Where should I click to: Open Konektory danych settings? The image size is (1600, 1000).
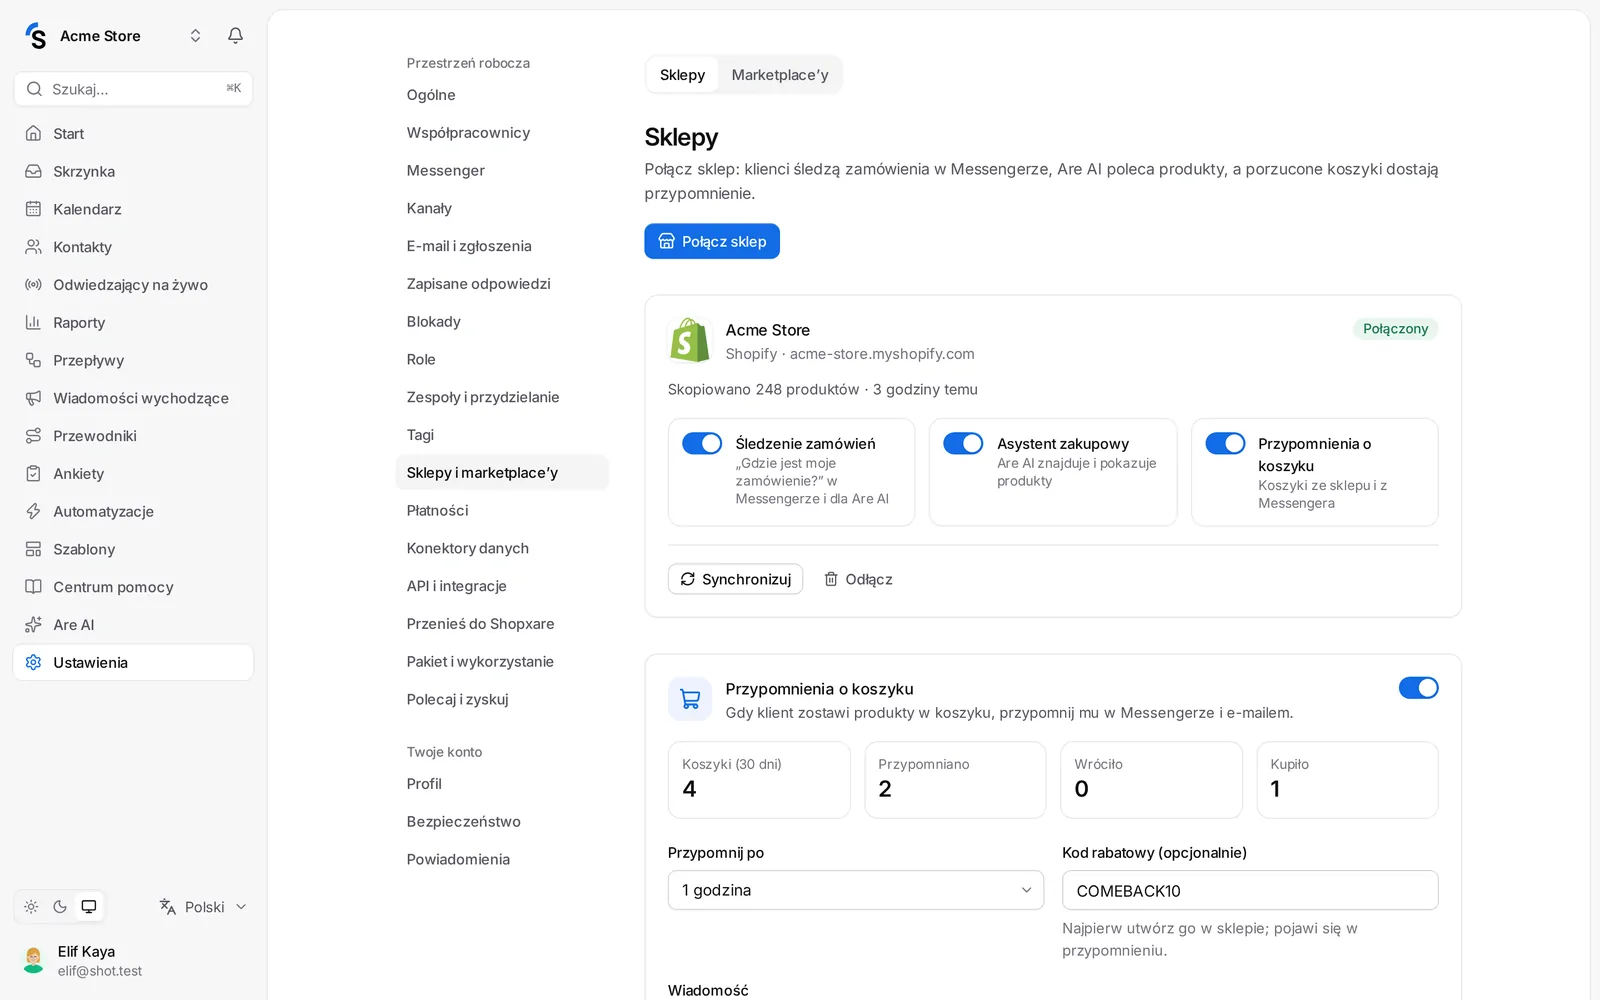click(x=501, y=548)
